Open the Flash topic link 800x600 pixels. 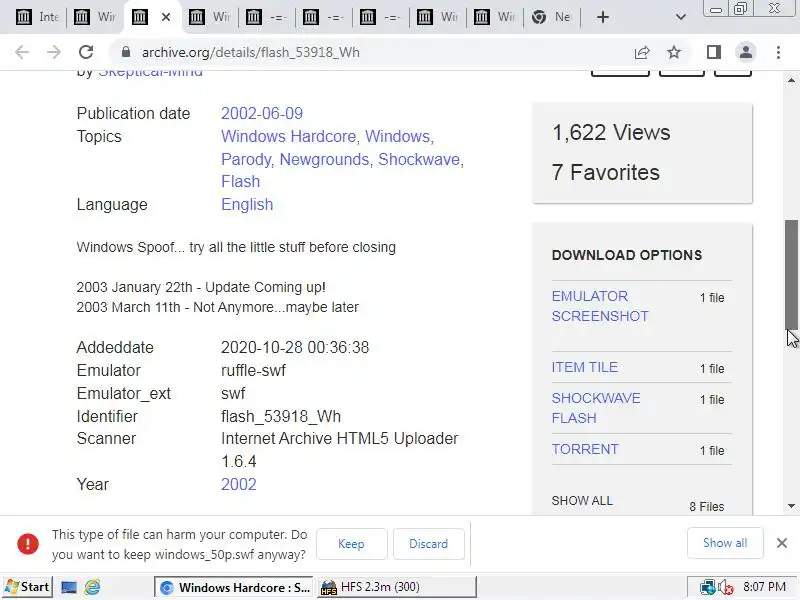[x=240, y=182]
